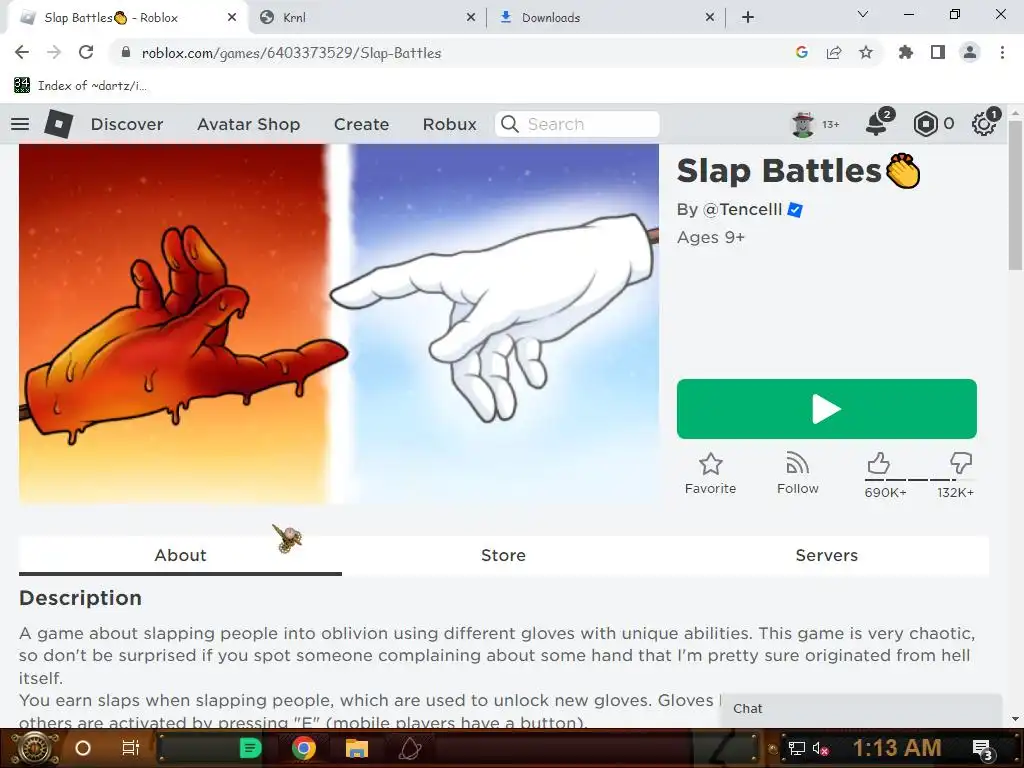Viewport: 1024px width, 768px height.
Task: Open the Avatar Shop page
Action: tap(249, 124)
